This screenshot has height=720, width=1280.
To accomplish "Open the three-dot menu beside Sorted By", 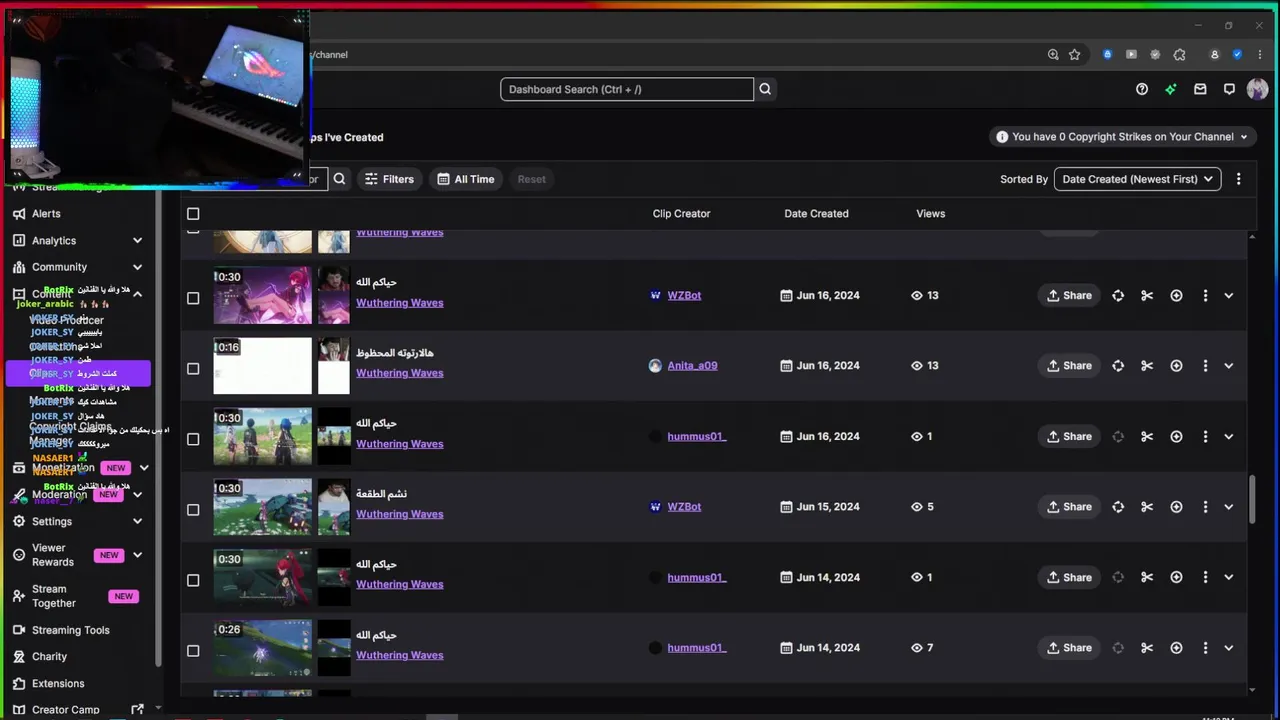I will click(x=1238, y=179).
